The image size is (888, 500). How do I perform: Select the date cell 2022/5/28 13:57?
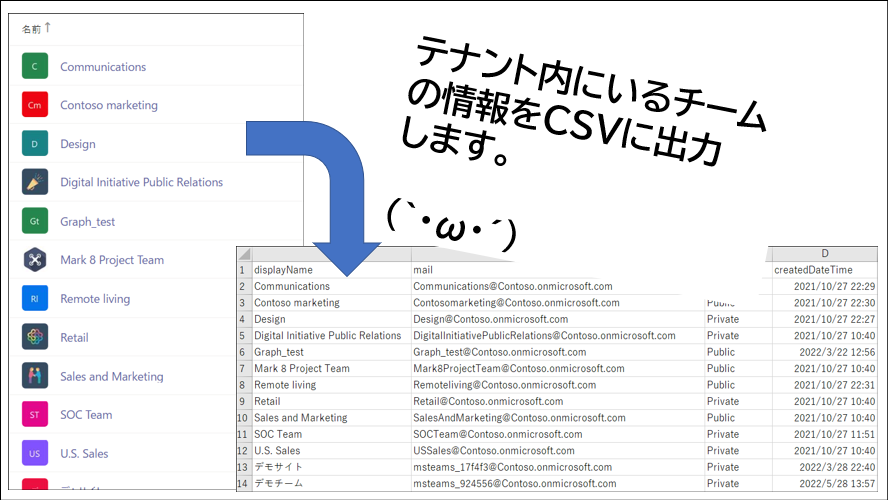tap(825, 484)
